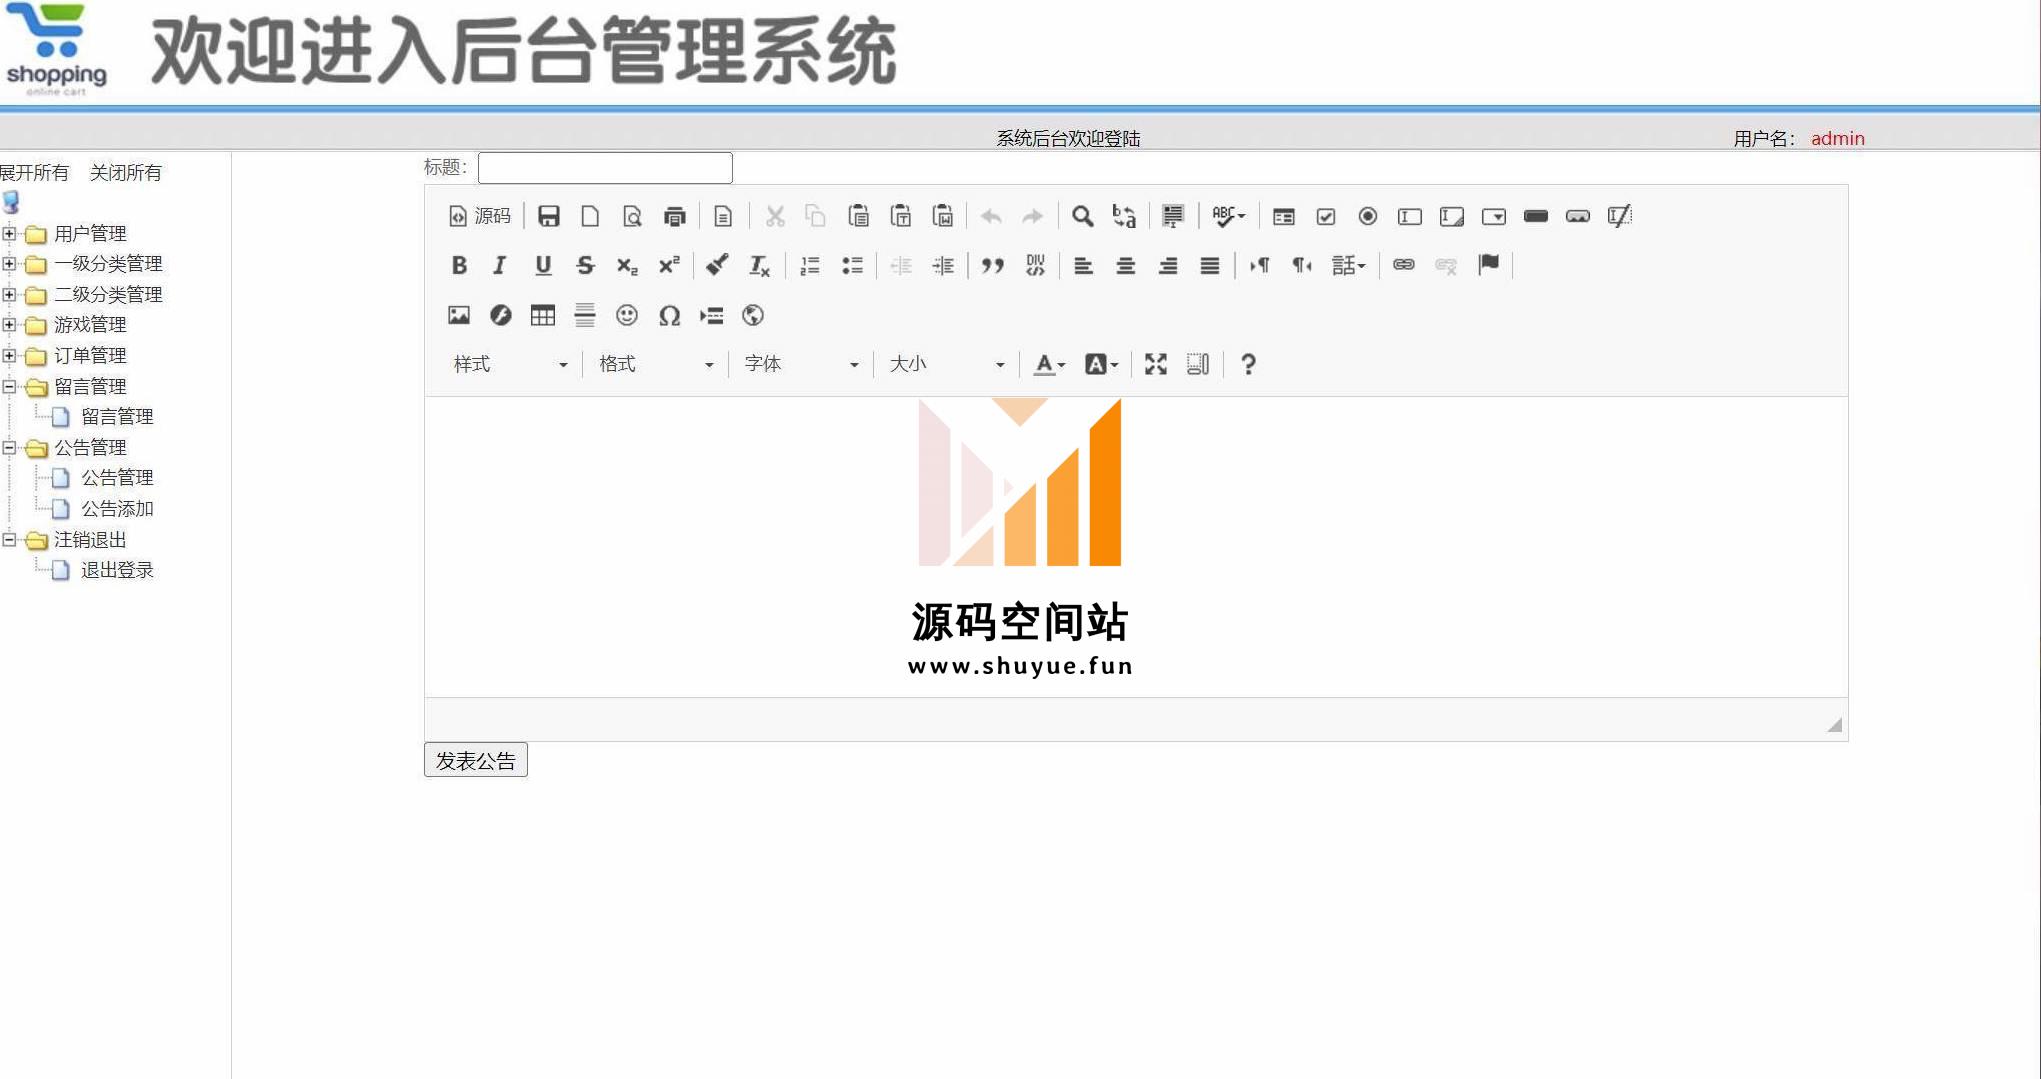Open the Font (字体) dropdown

[x=801, y=364]
